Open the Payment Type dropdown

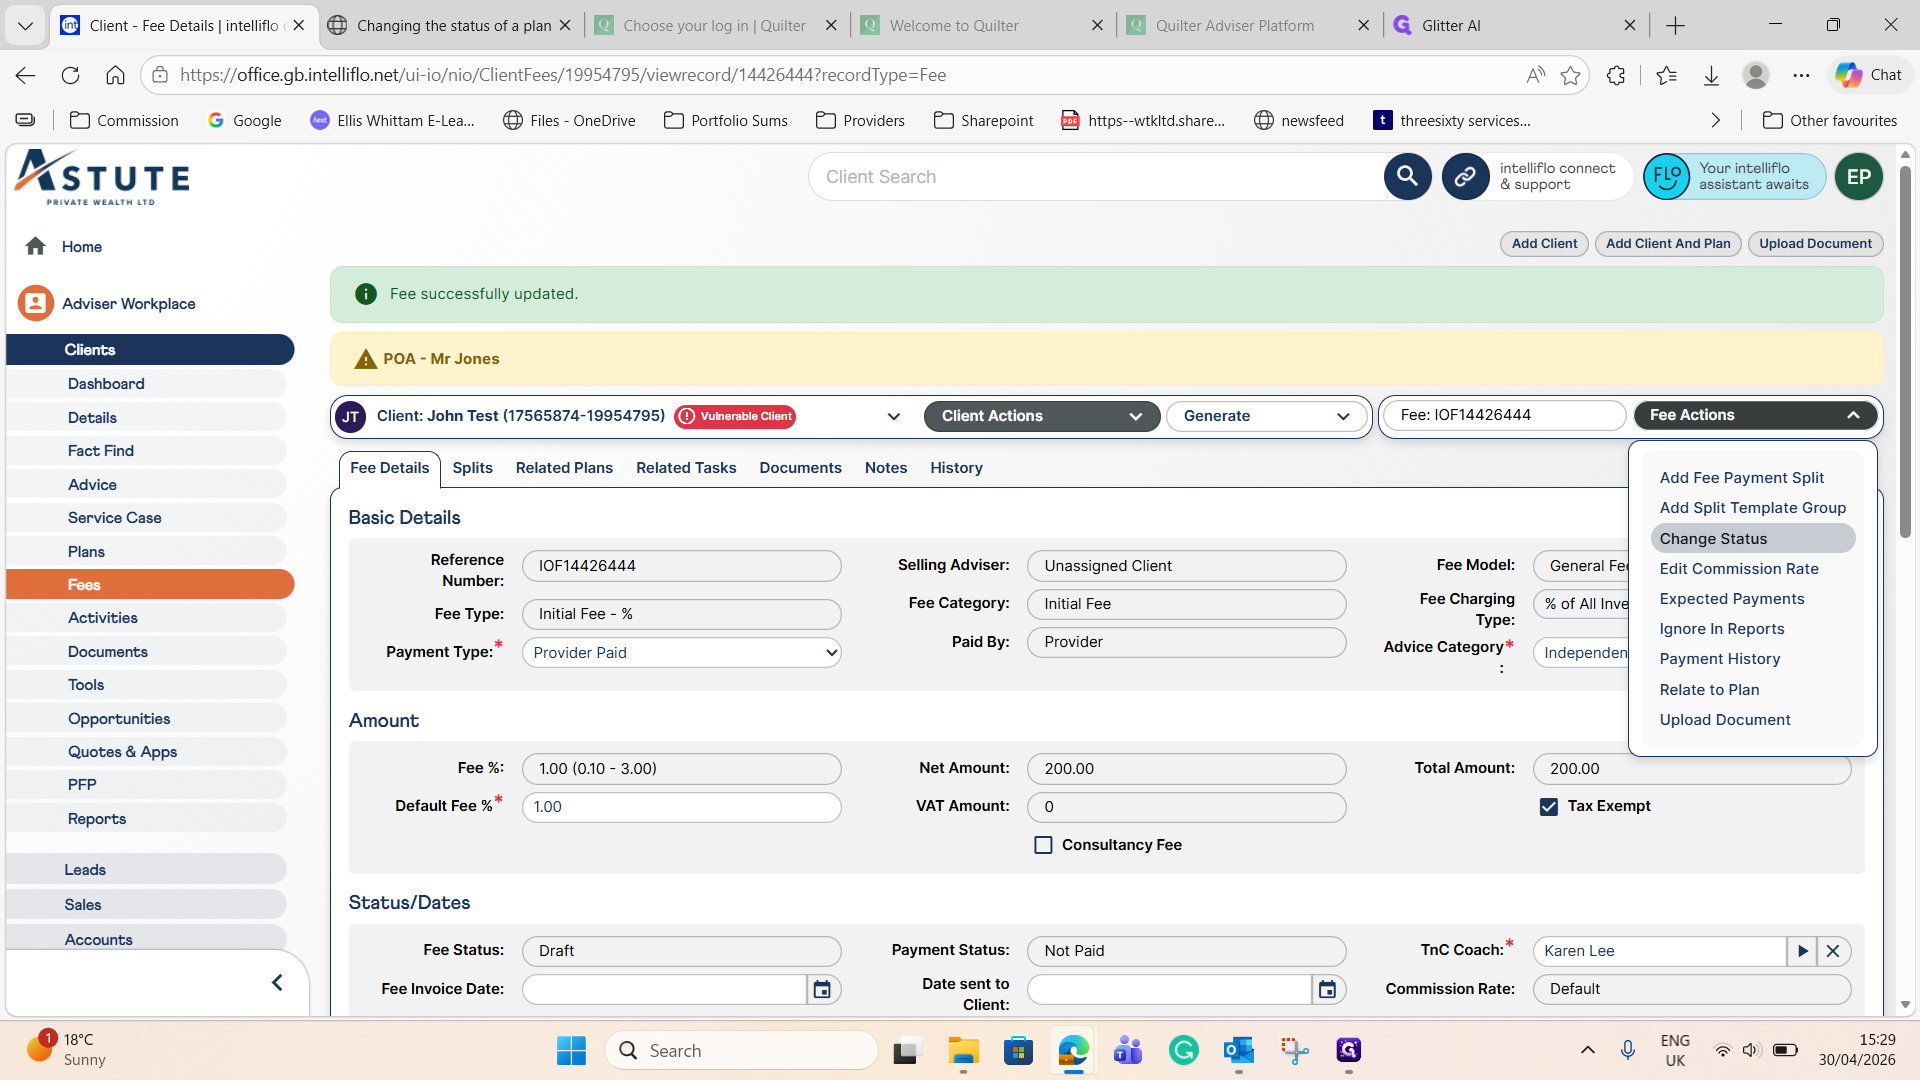[x=682, y=653]
